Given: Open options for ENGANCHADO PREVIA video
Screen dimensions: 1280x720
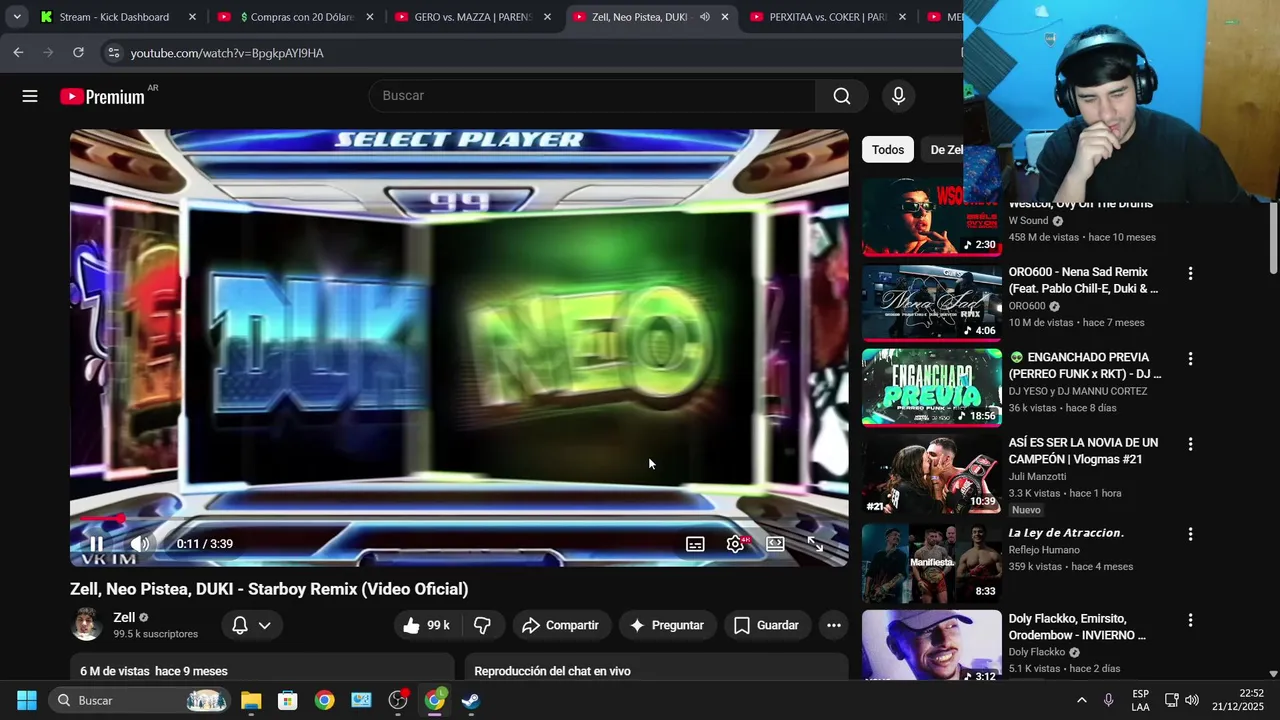Looking at the screenshot, I should [1190, 358].
